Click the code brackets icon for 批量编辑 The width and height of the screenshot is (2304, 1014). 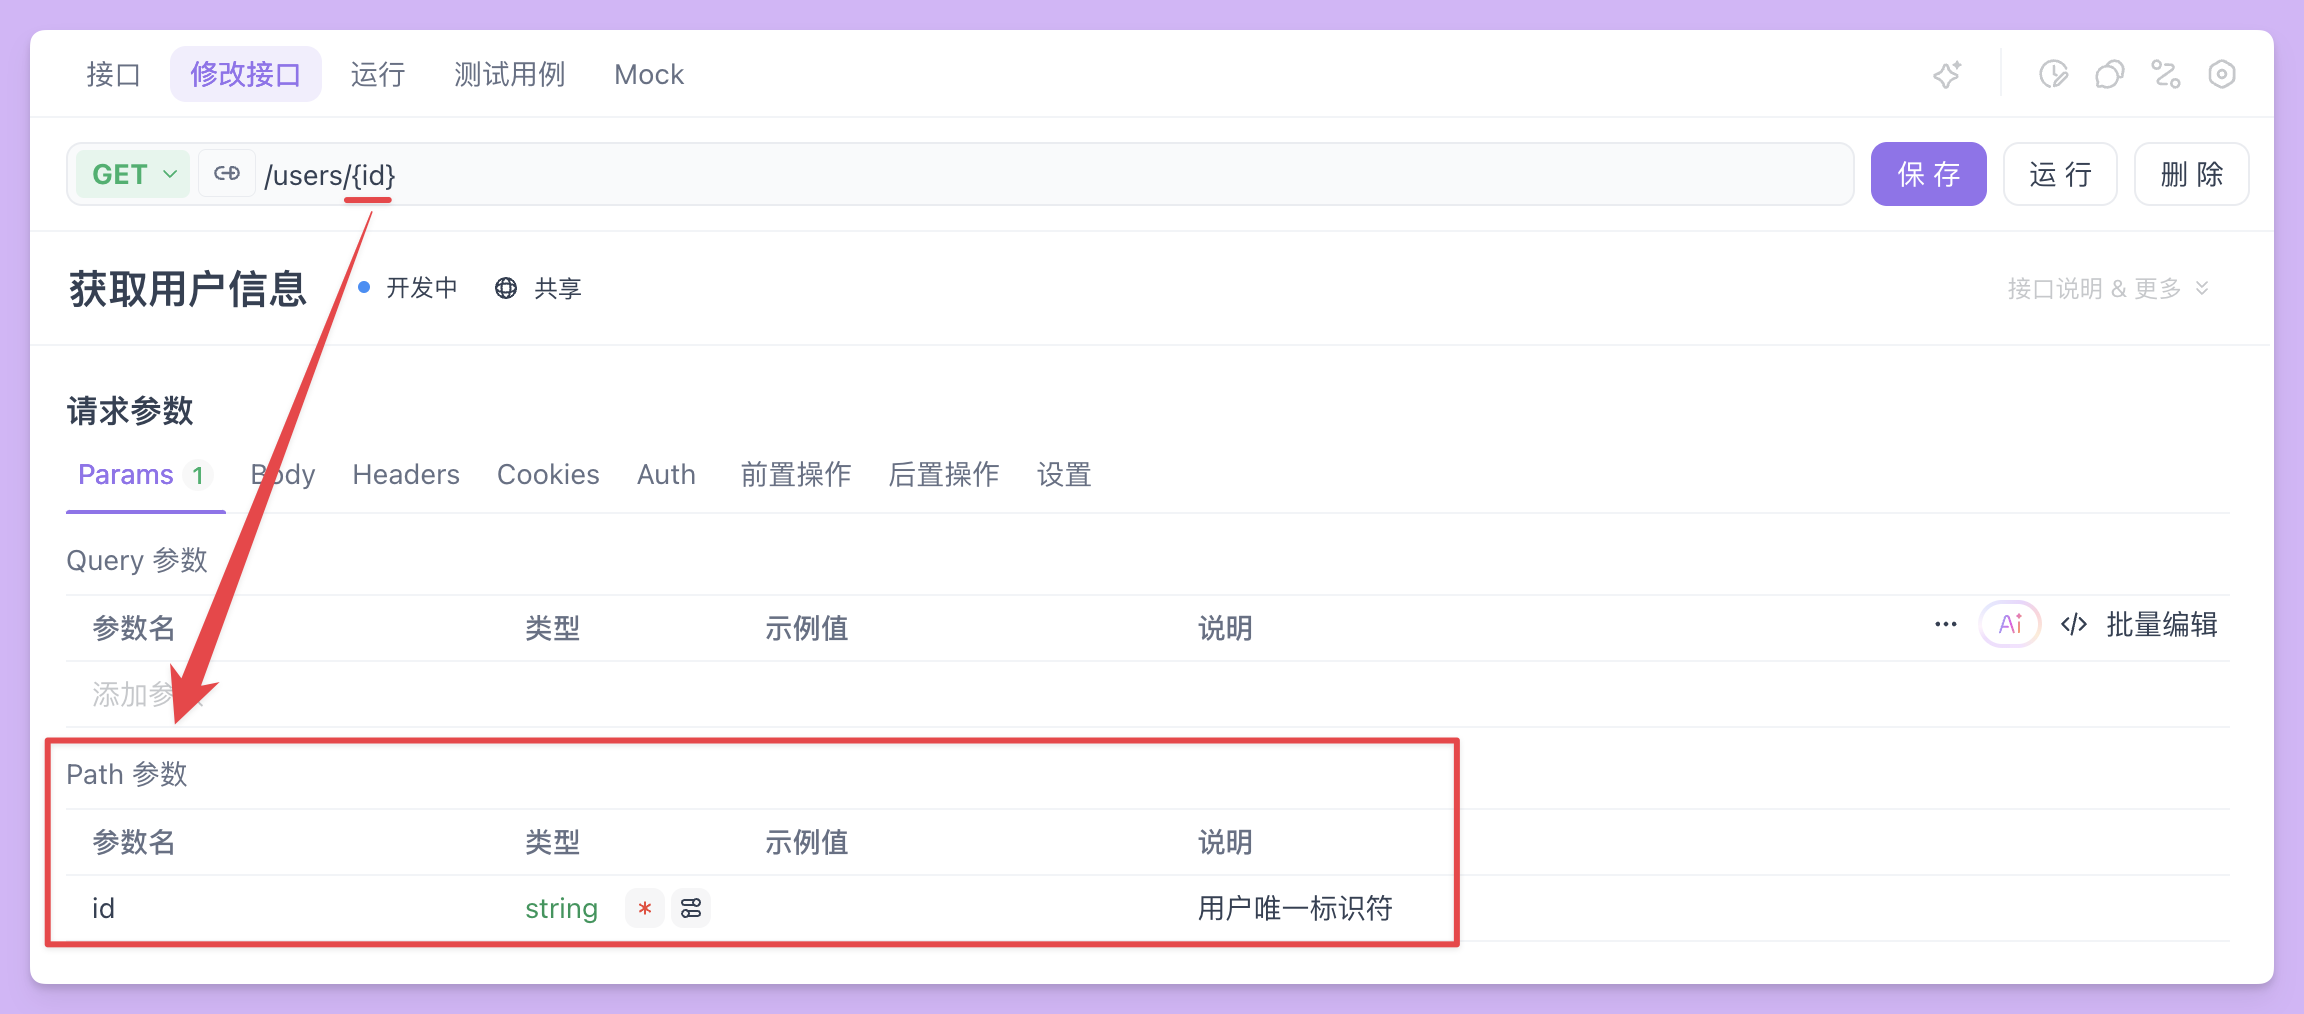click(x=2074, y=624)
